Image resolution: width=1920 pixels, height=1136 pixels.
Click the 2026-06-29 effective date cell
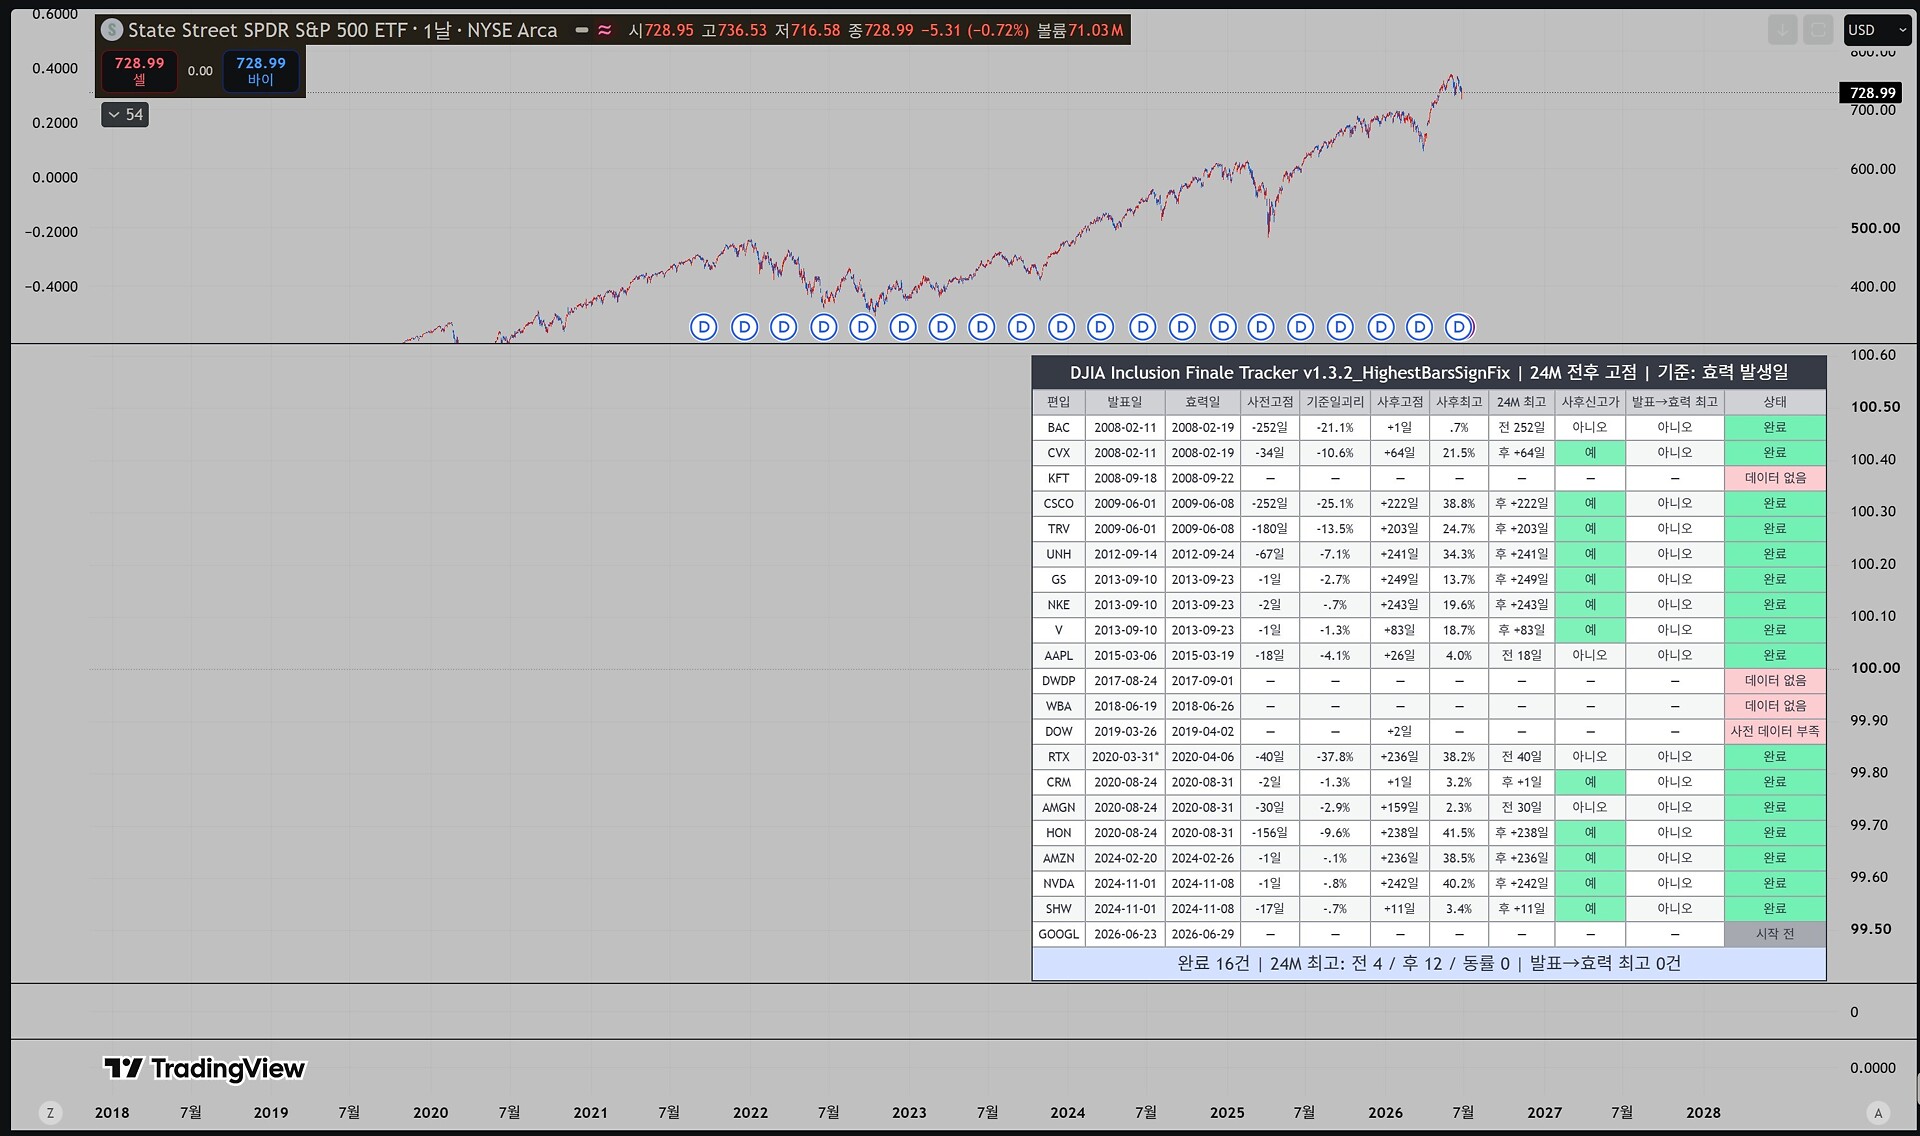(1203, 934)
